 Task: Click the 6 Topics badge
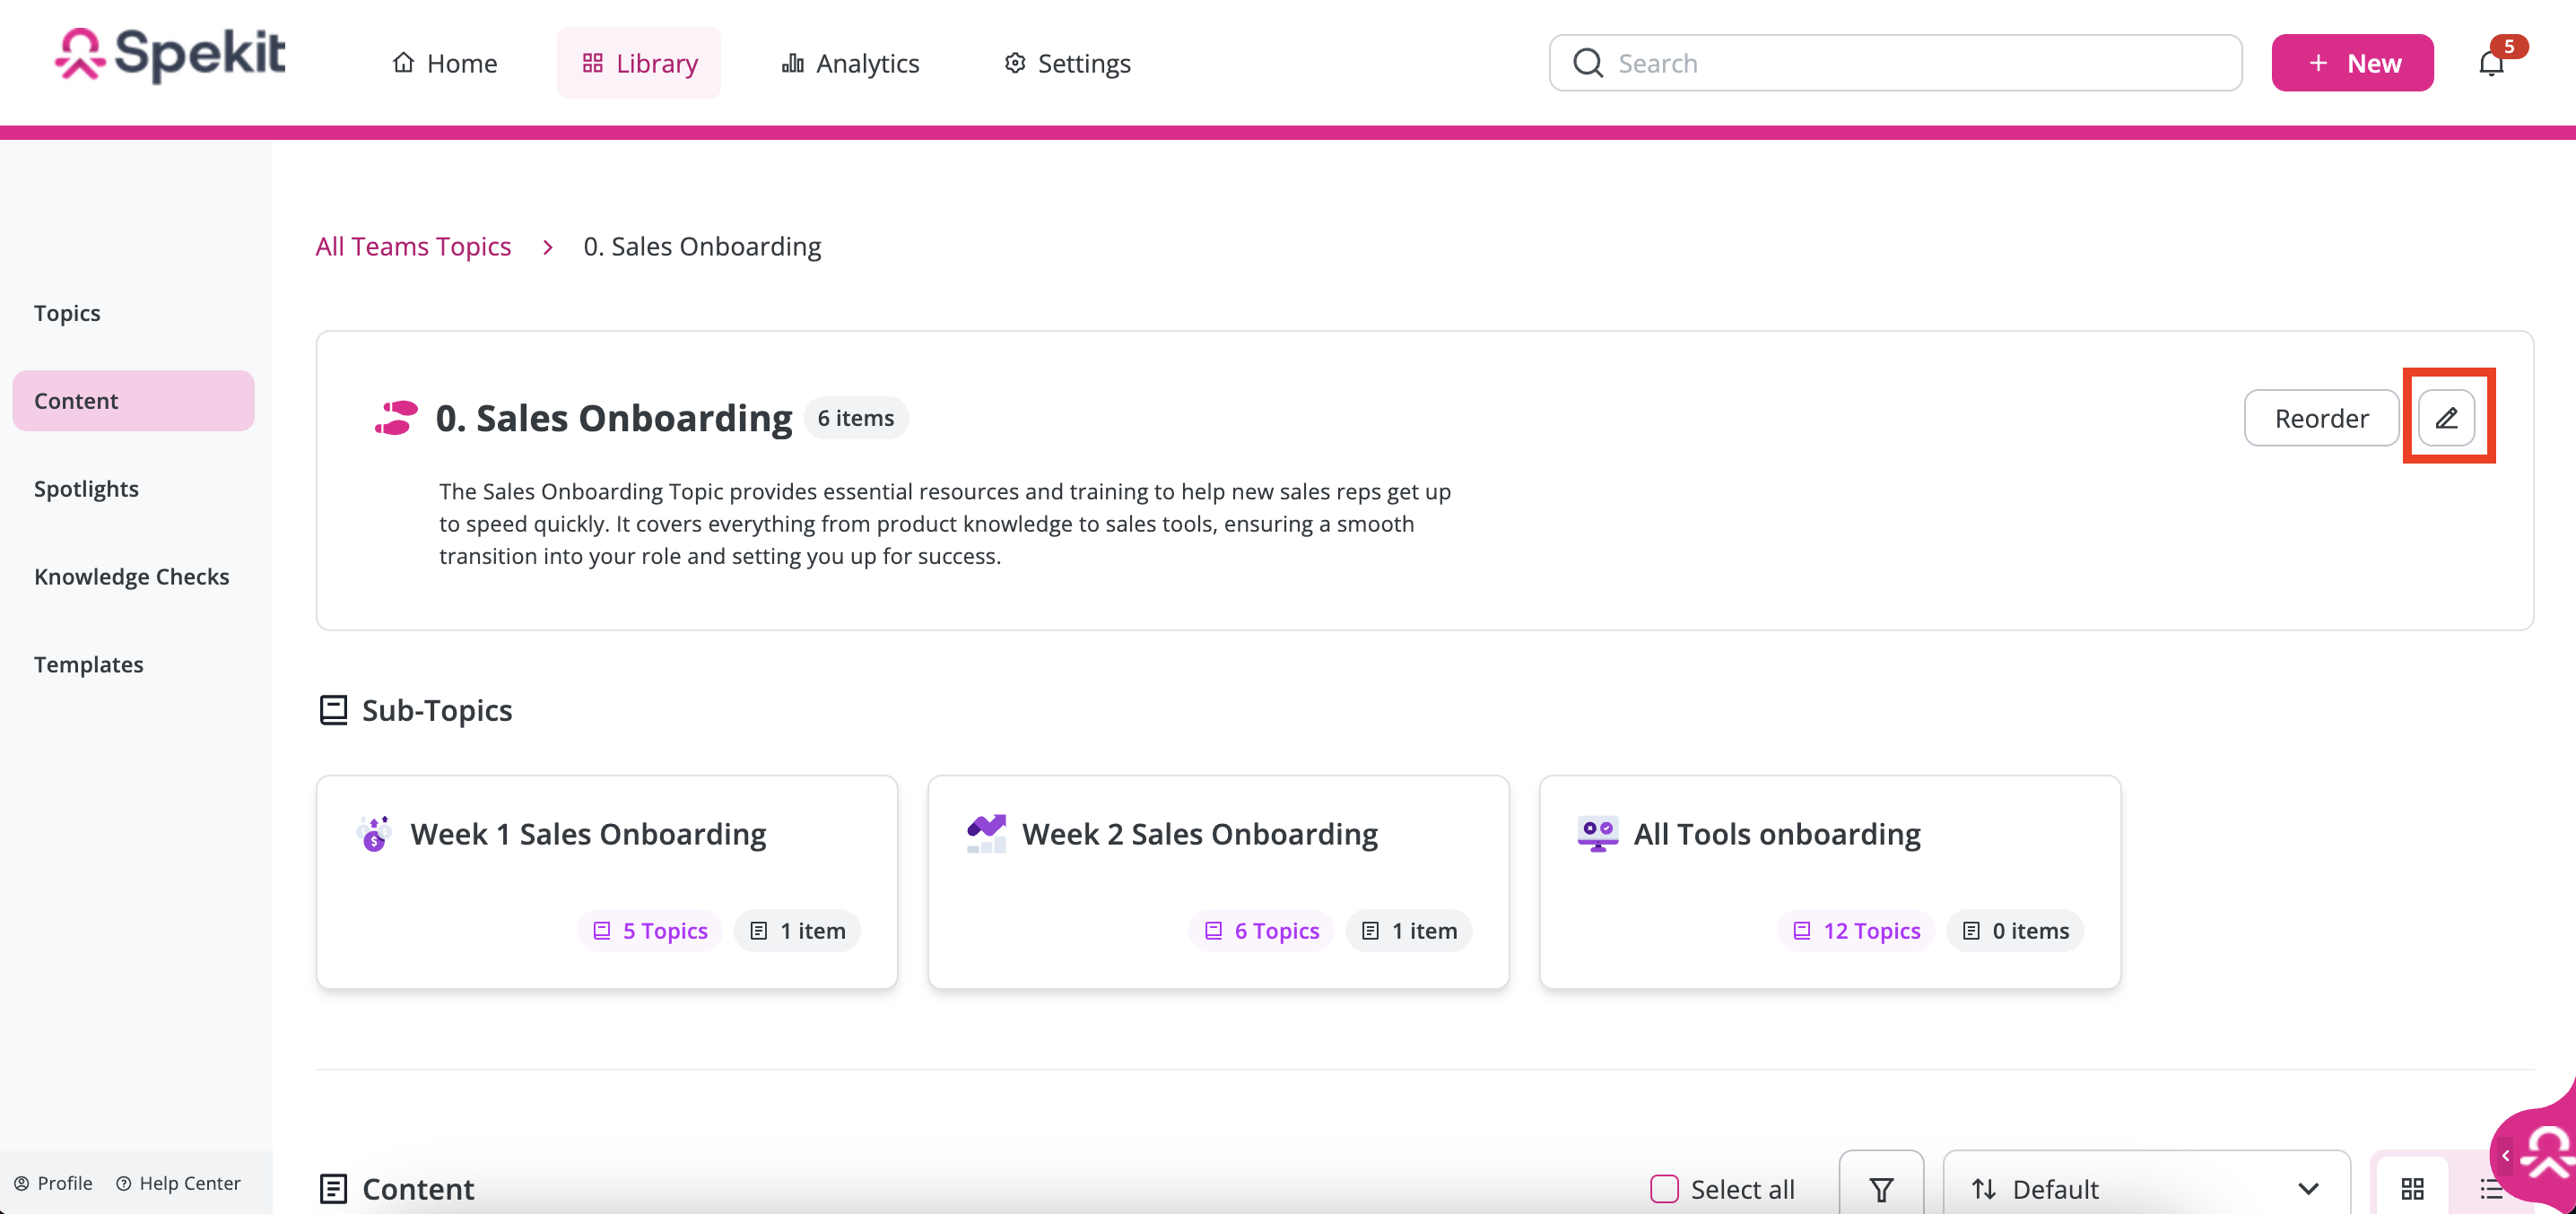click(x=1262, y=931)
